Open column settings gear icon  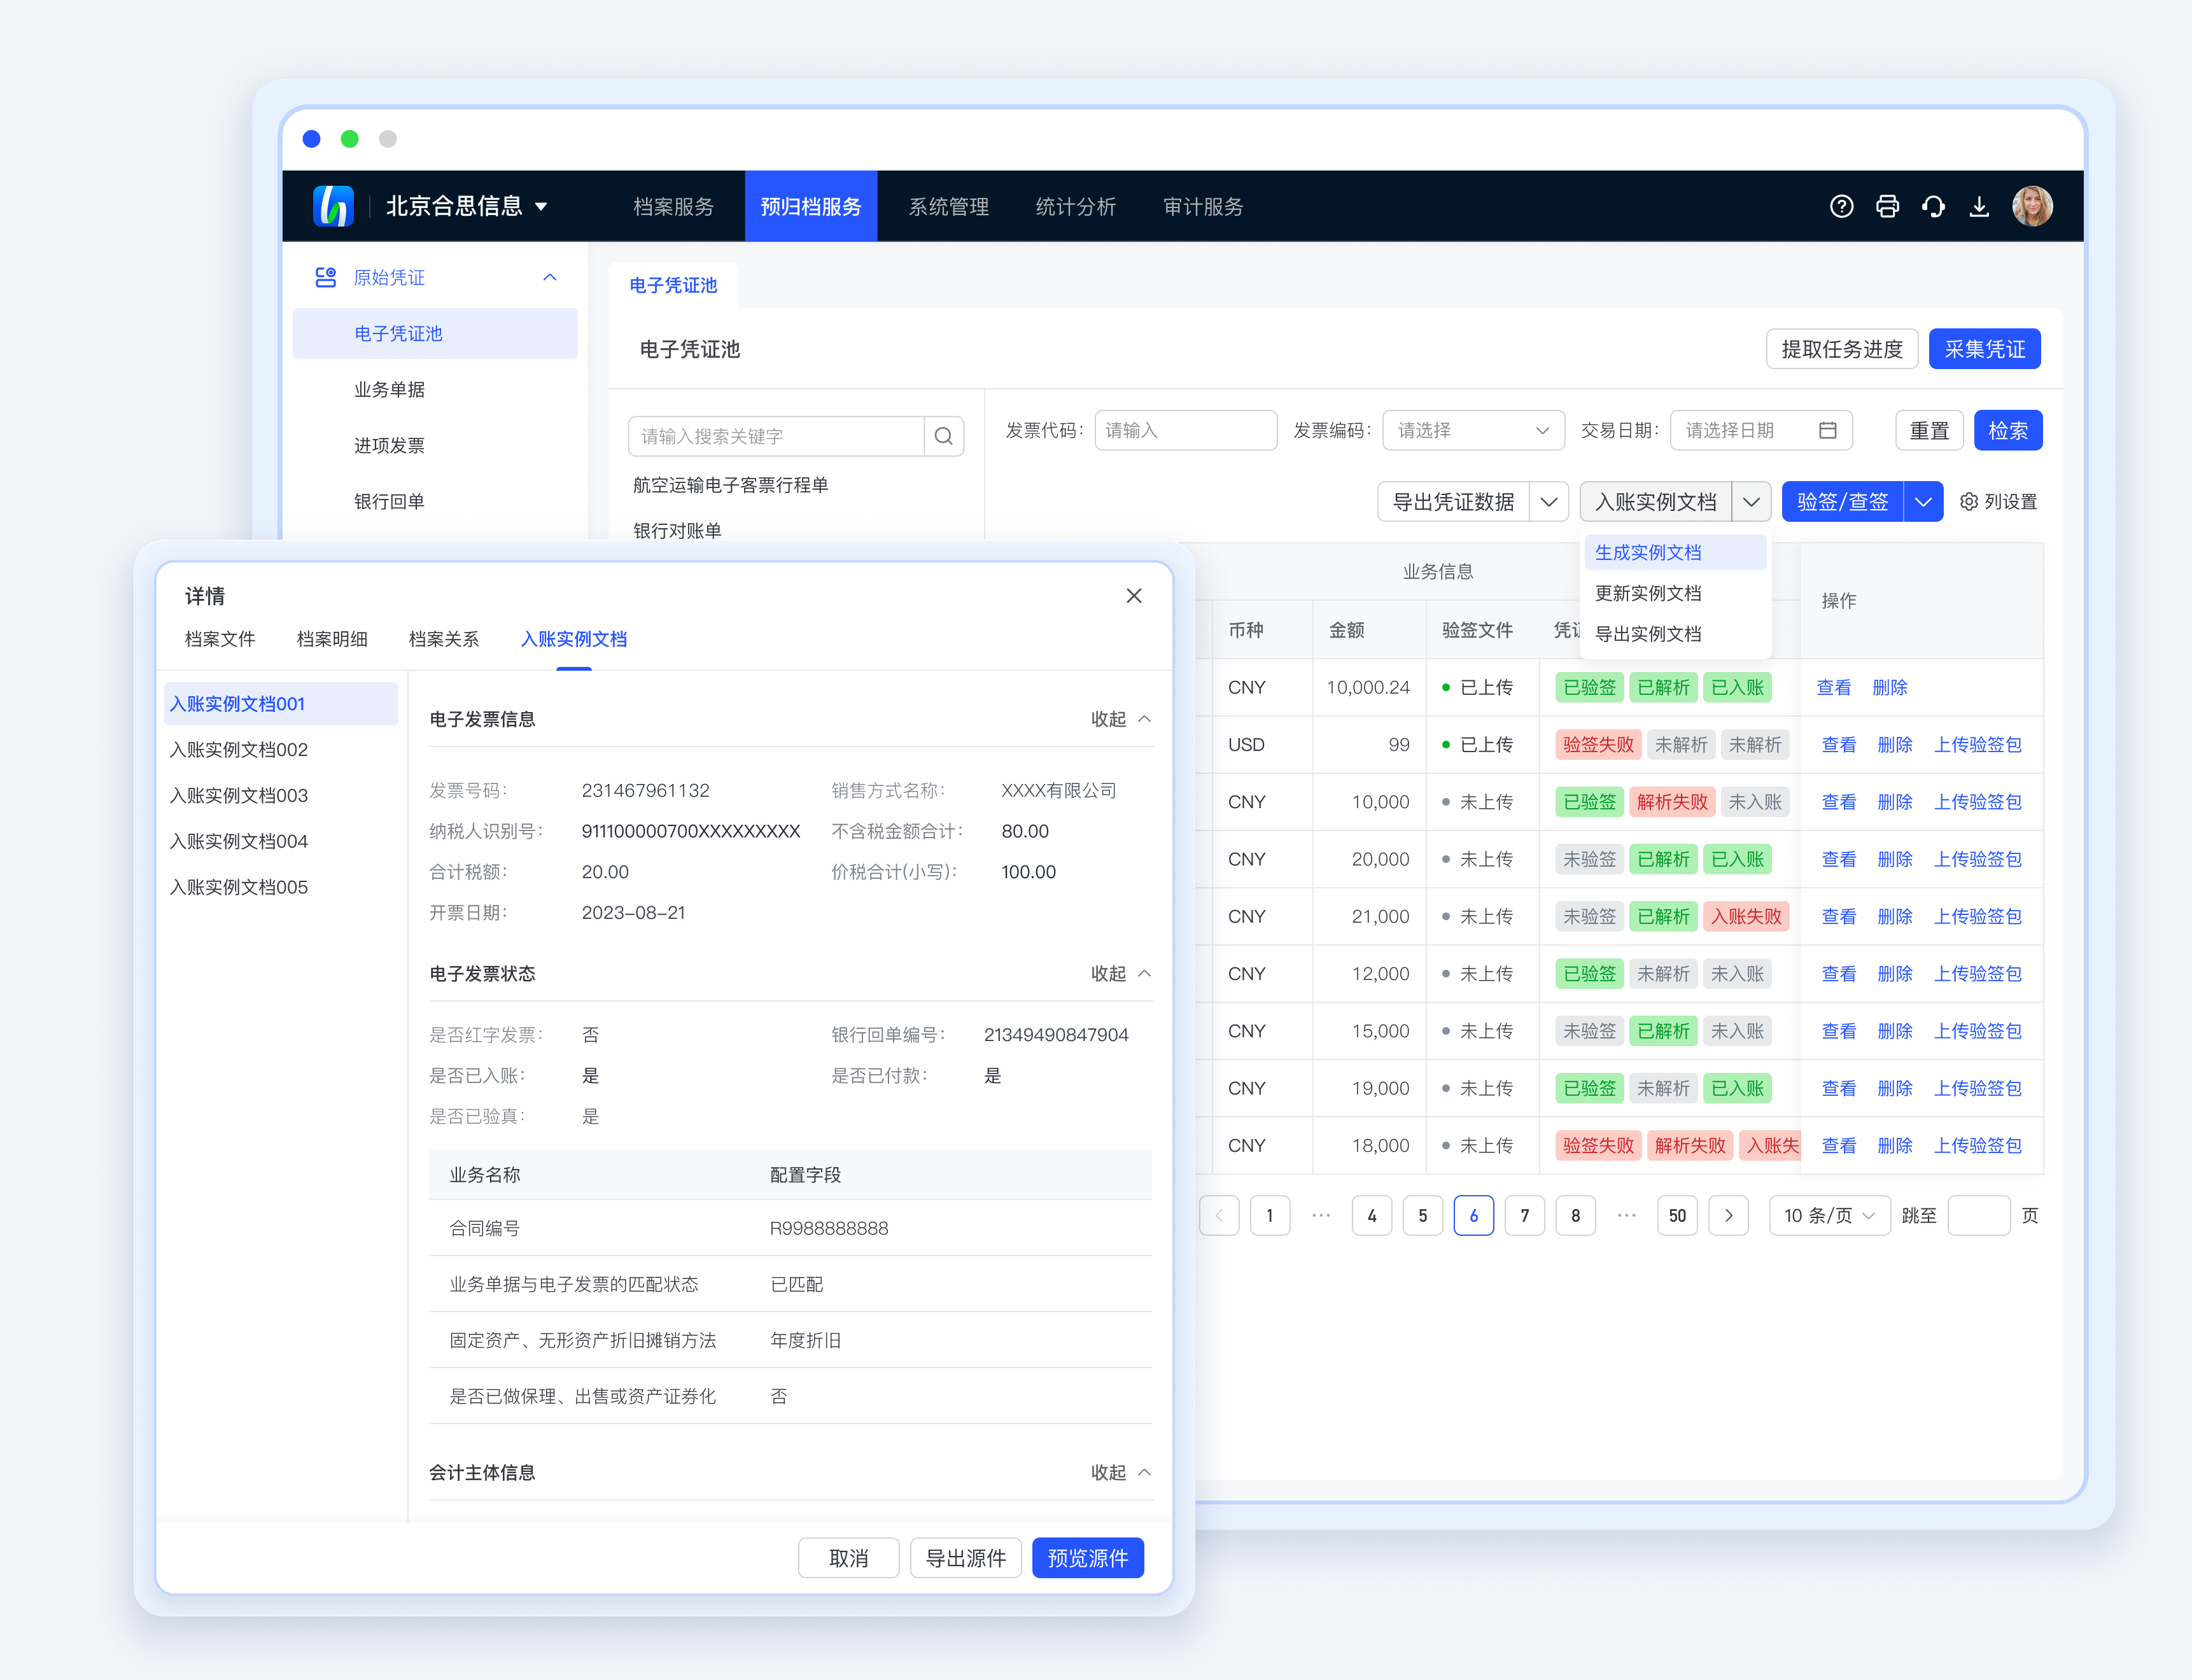1969,501
